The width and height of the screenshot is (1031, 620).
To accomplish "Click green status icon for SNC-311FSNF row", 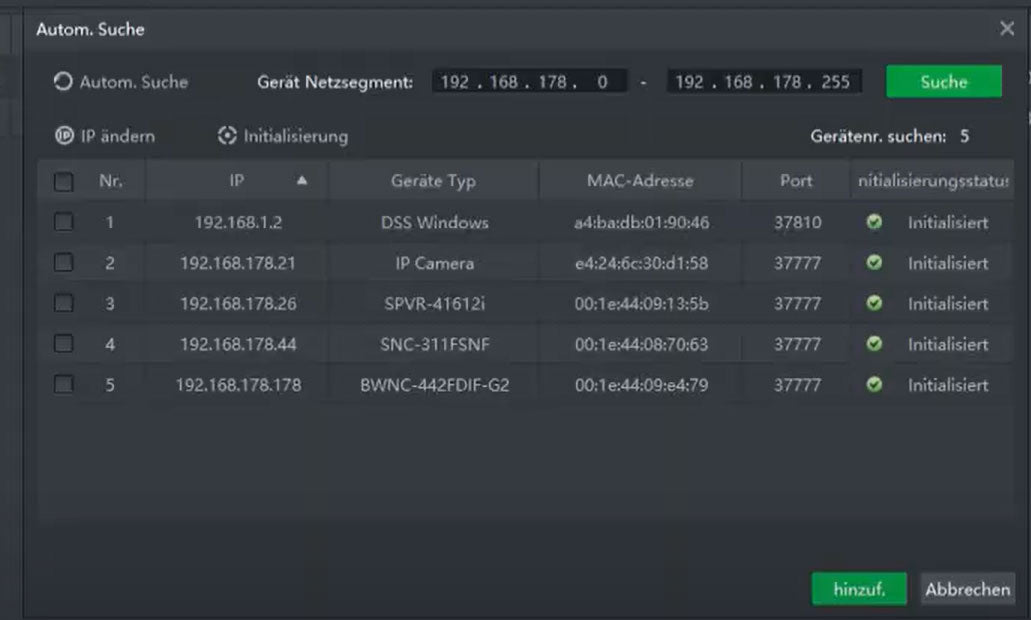I will coord(874,344).
